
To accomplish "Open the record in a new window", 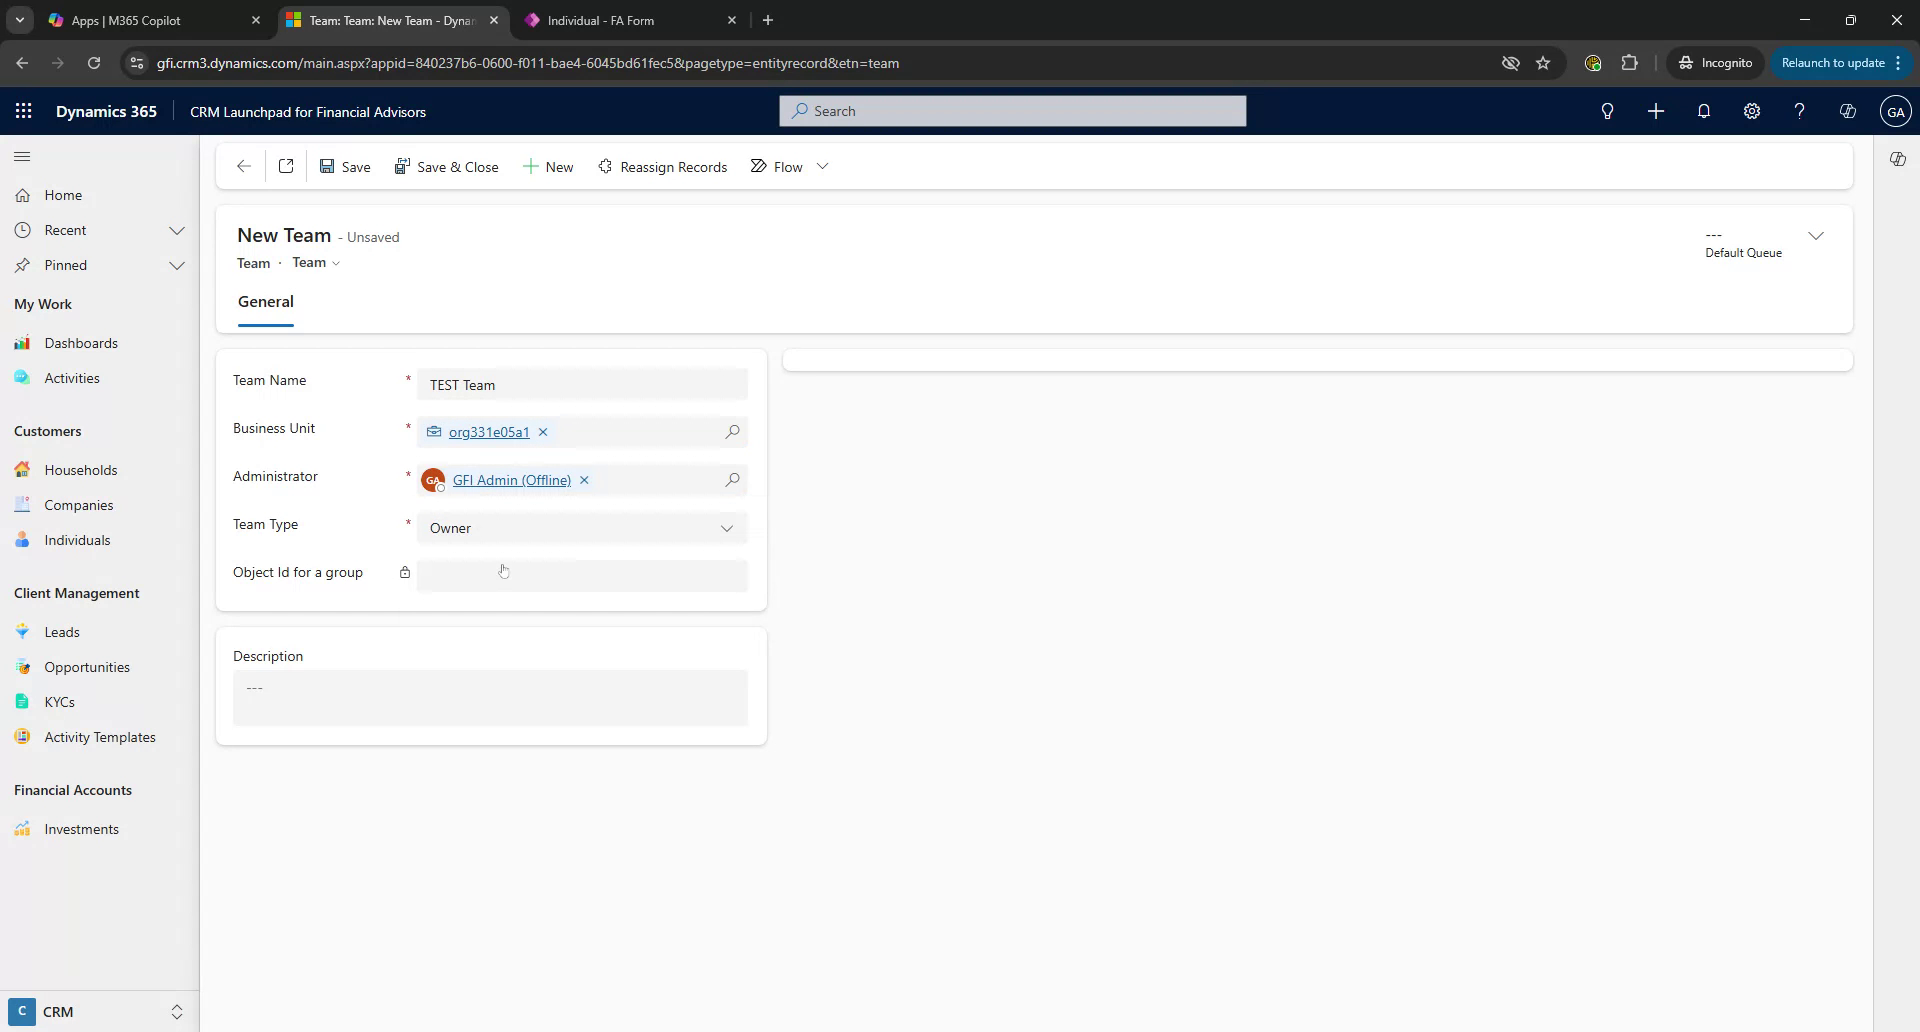I will pos(285,166).
